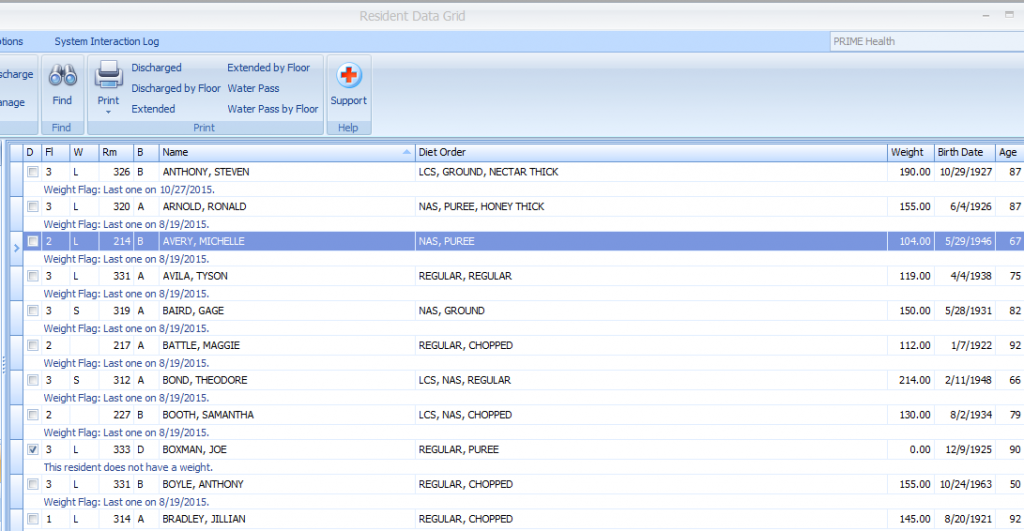Viewport: 1024px width, 531px height.
Task: Select Discharged by Floor print option
Action: [176, 89]
